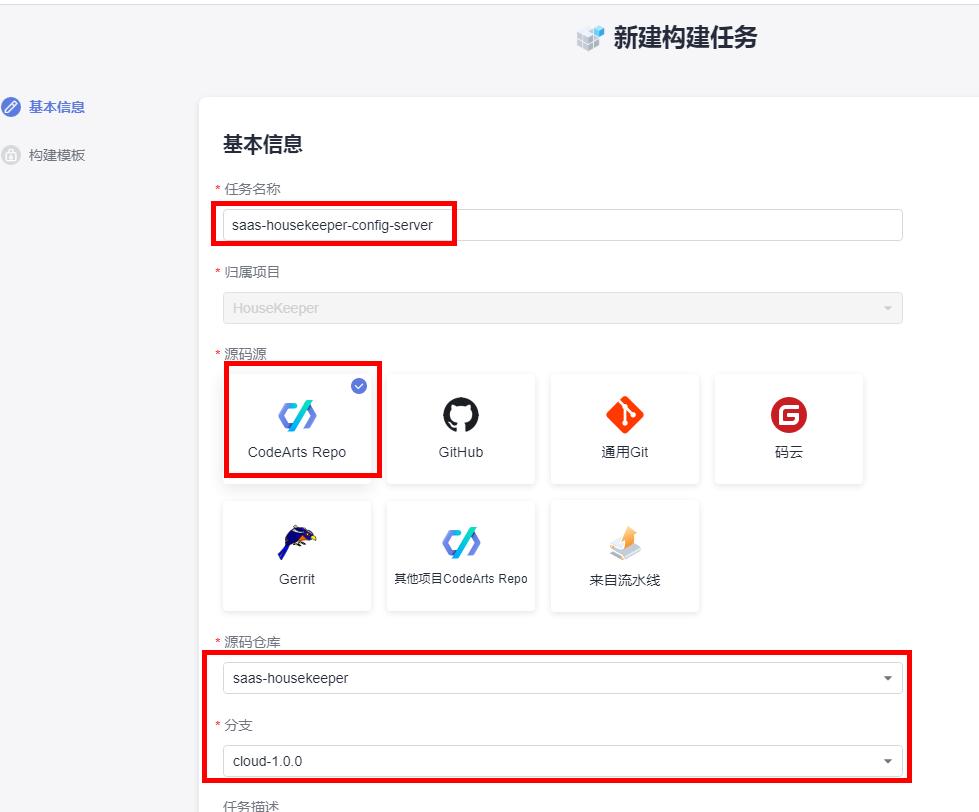Screen dimensions: 979x812
Task: Click the cloud-1.0.0 branch selection
Action: click(560, 760)
